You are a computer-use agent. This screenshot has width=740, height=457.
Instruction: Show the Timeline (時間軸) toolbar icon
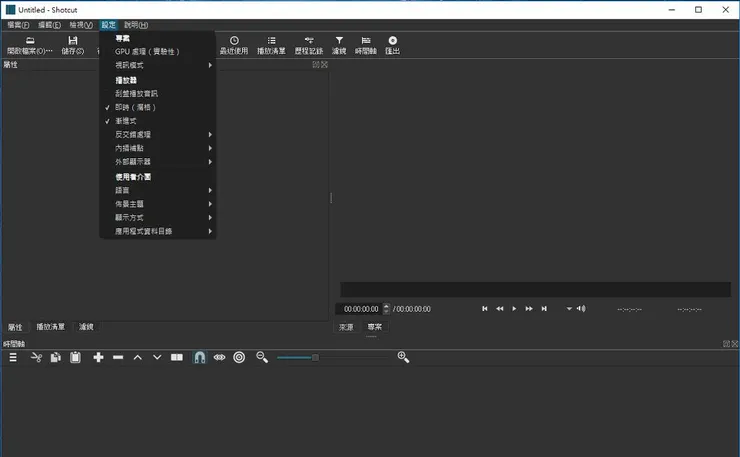(x=366, y=45)
